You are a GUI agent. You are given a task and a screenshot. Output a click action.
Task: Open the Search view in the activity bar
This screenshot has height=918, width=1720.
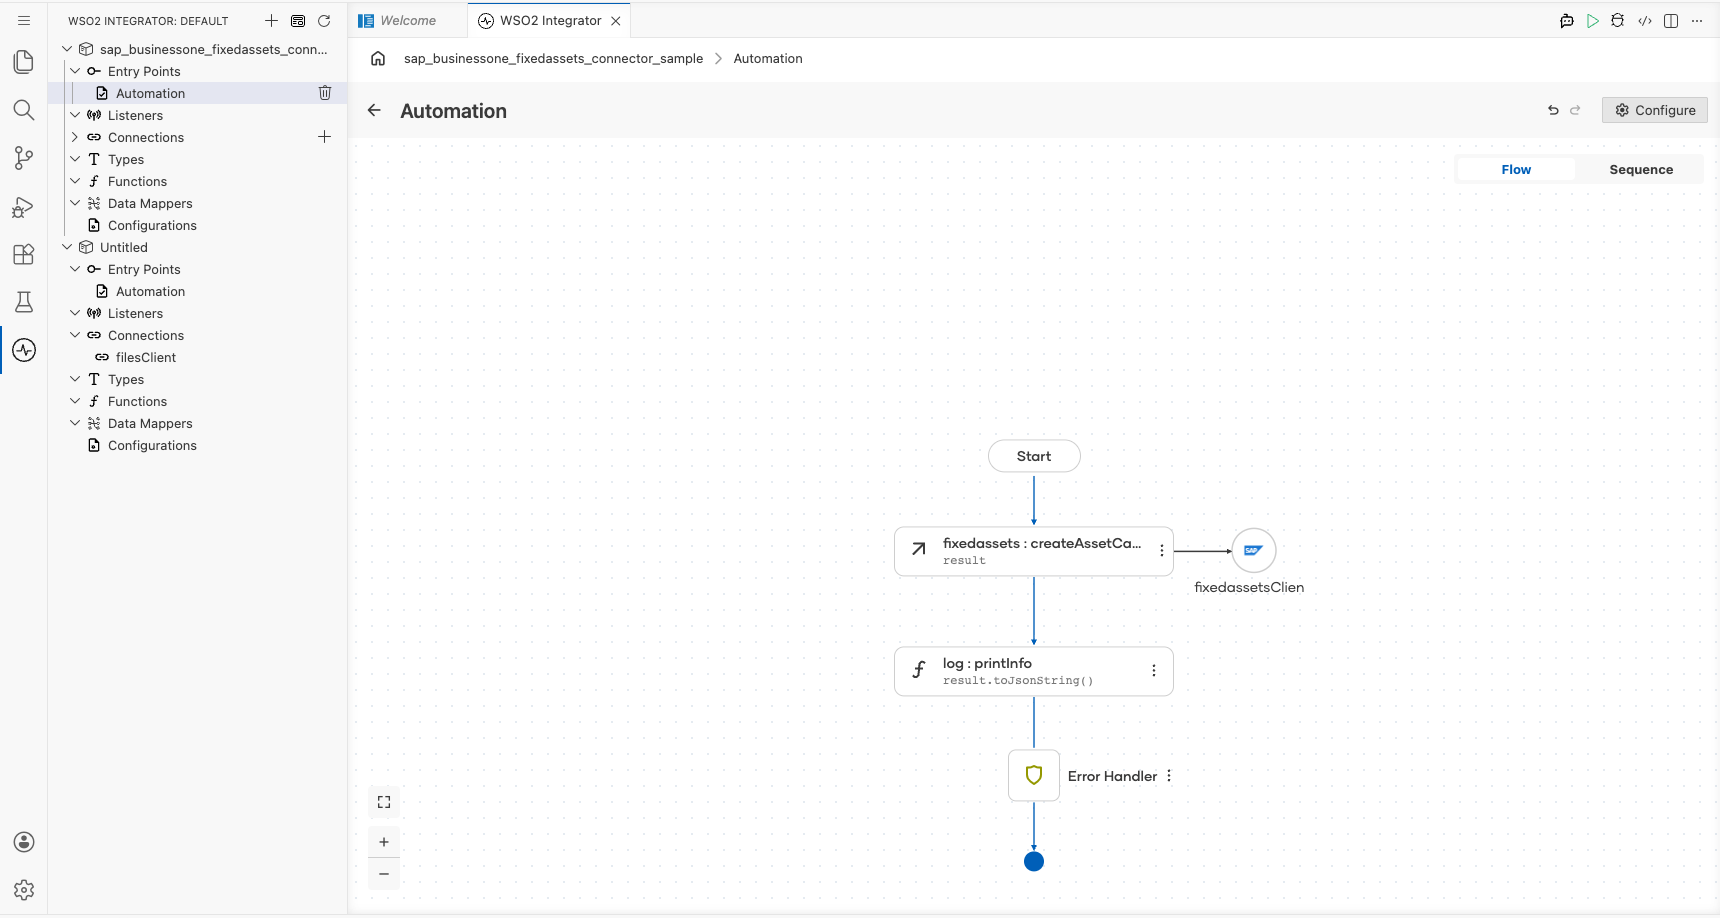(x=24, y=110)
